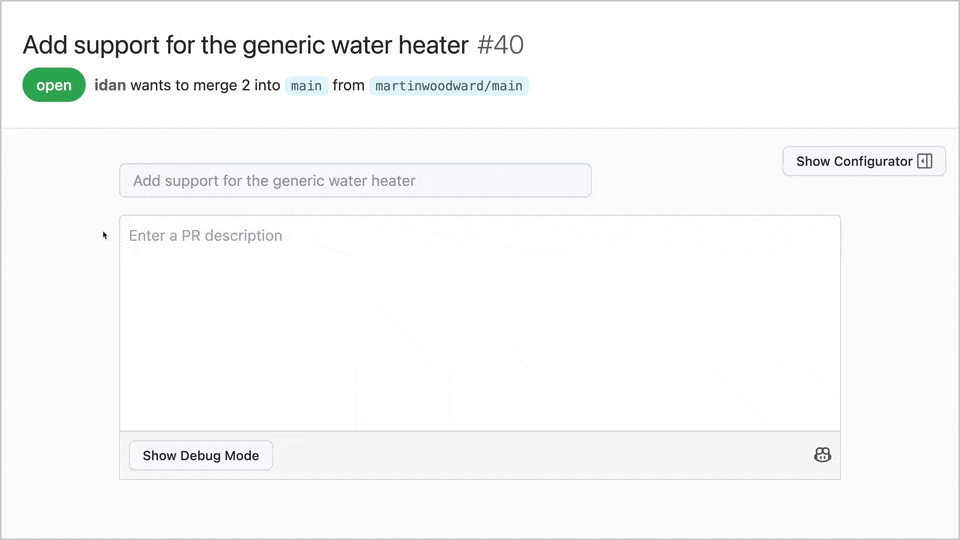This screenshot has width=960, height=540.
Task: Click the #40 pull request number
Action: tap(500, 45)
